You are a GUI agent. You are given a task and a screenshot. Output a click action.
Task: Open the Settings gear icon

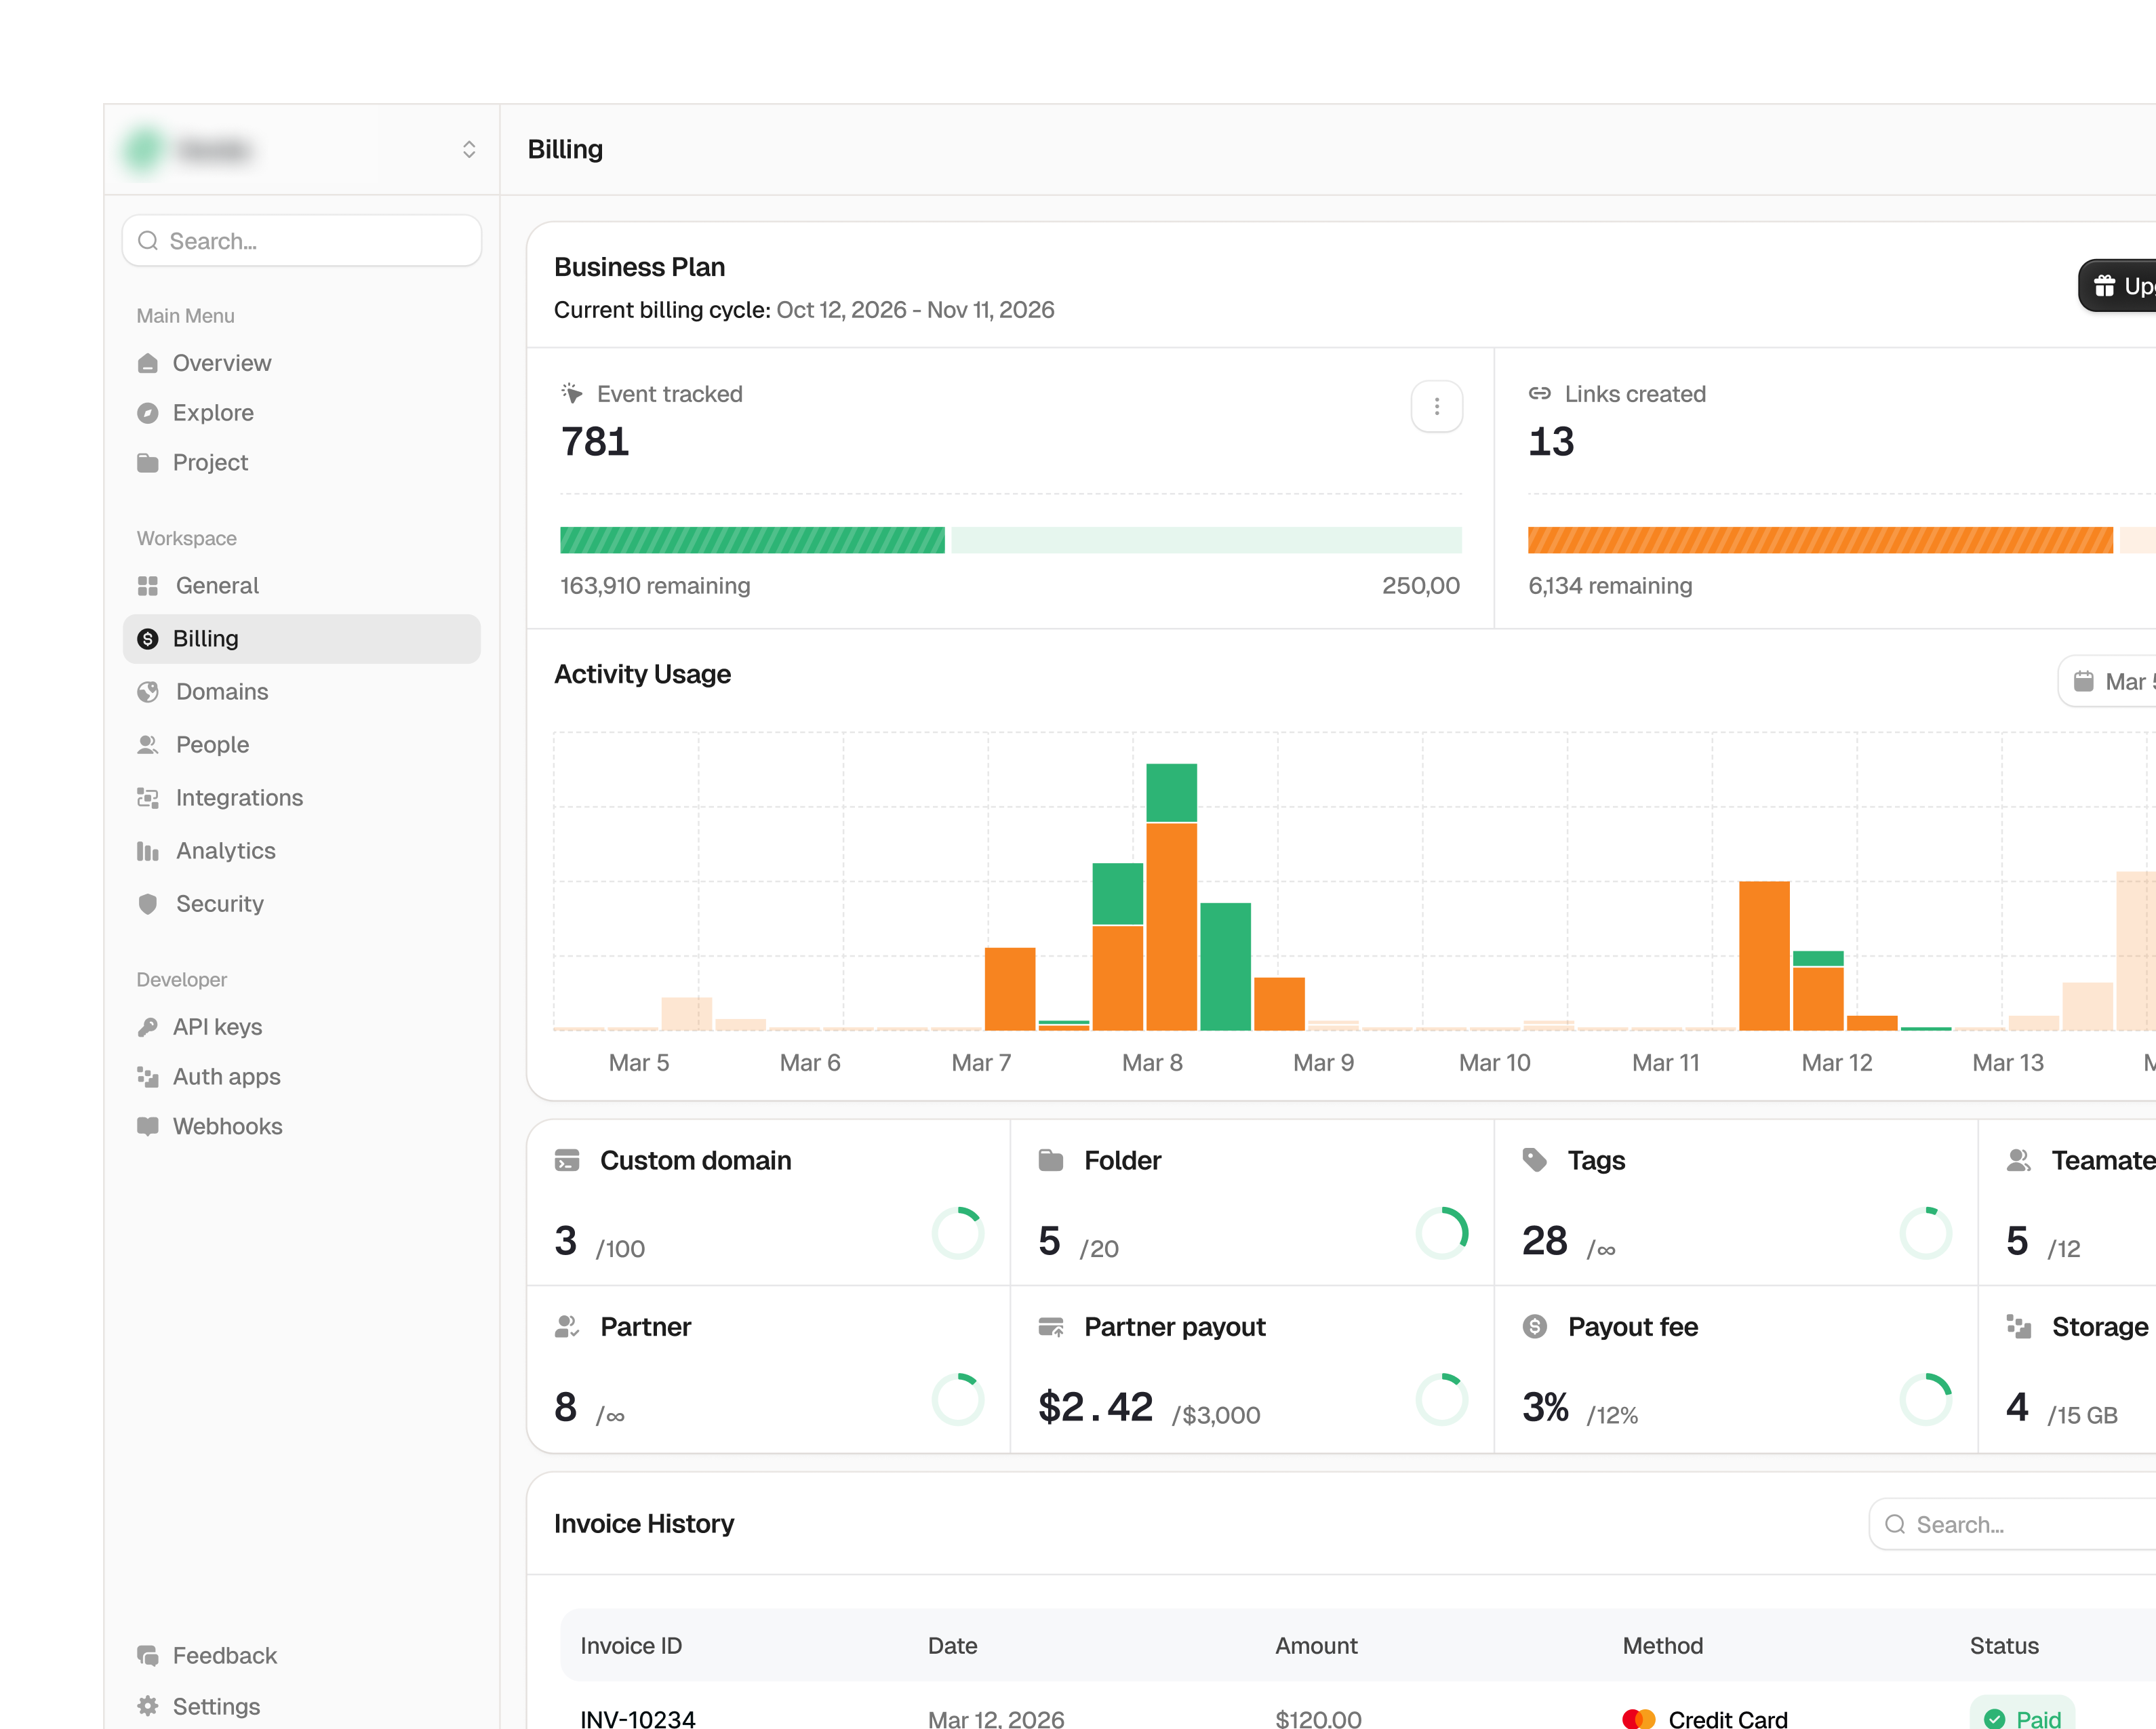148,1706
